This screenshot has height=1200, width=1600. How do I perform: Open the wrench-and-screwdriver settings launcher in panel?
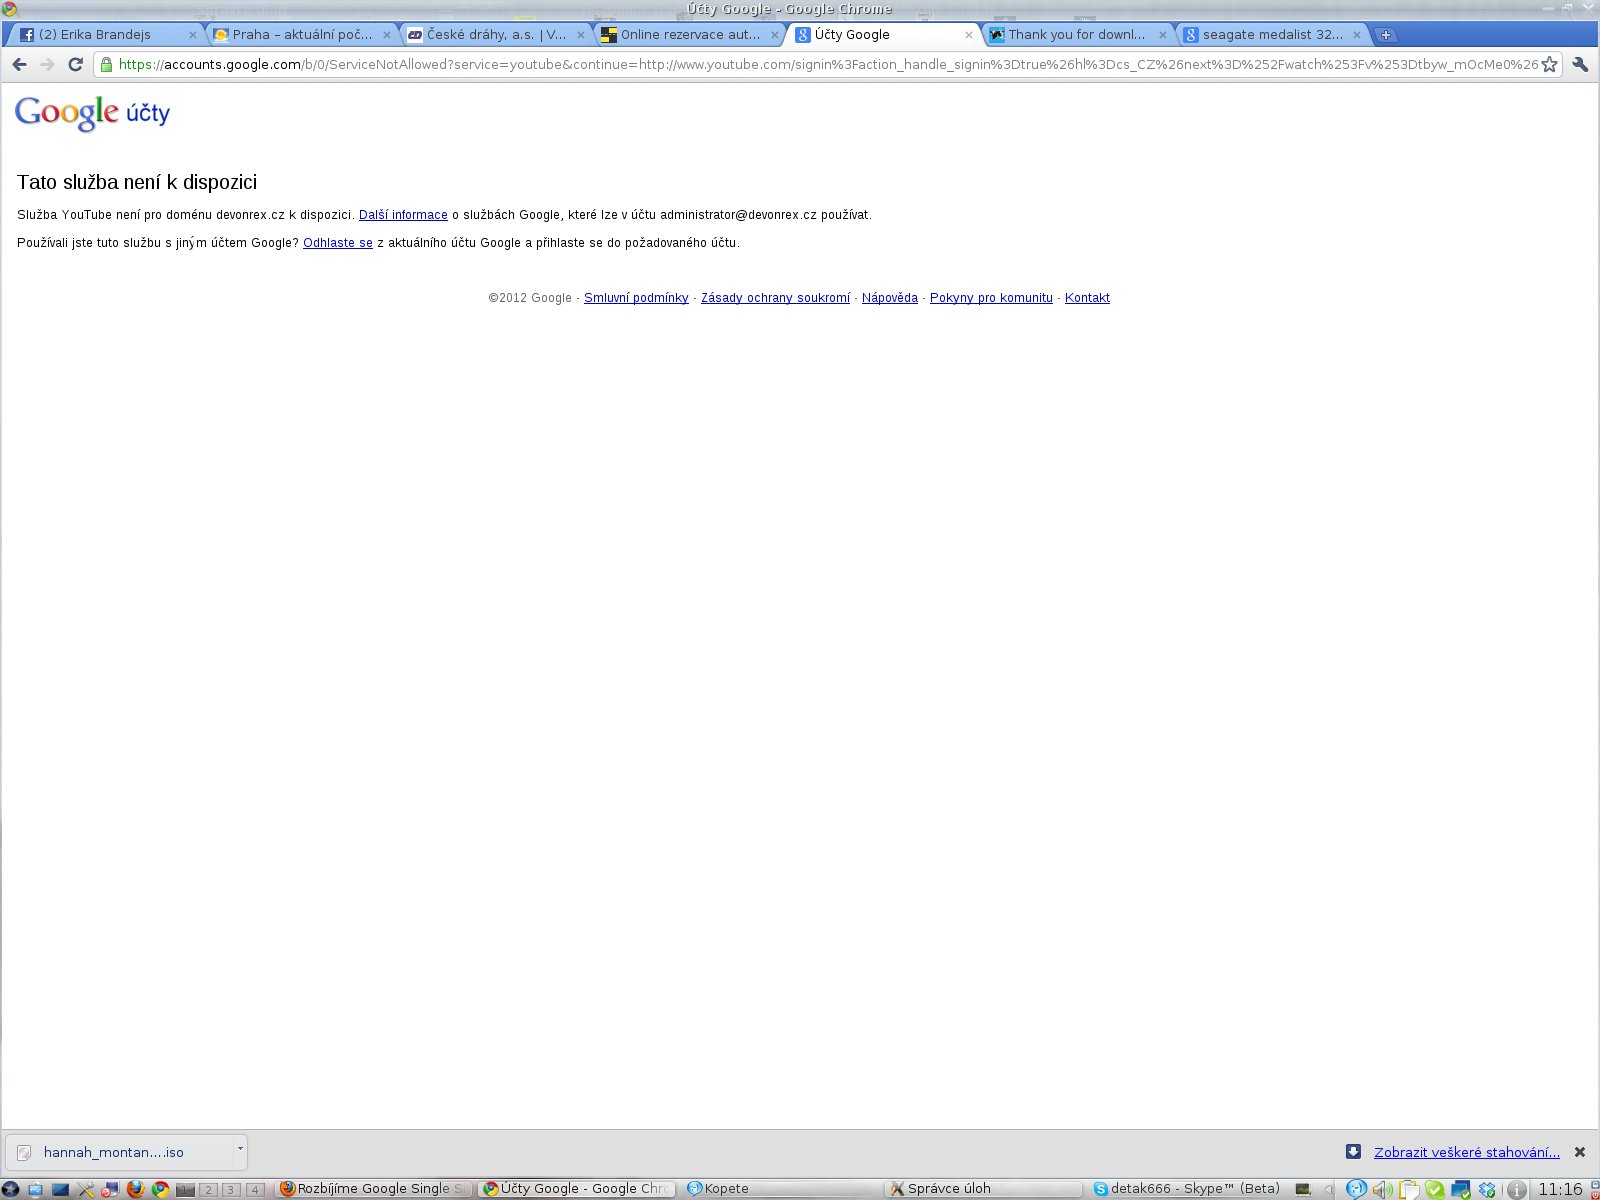[86, 1189]
